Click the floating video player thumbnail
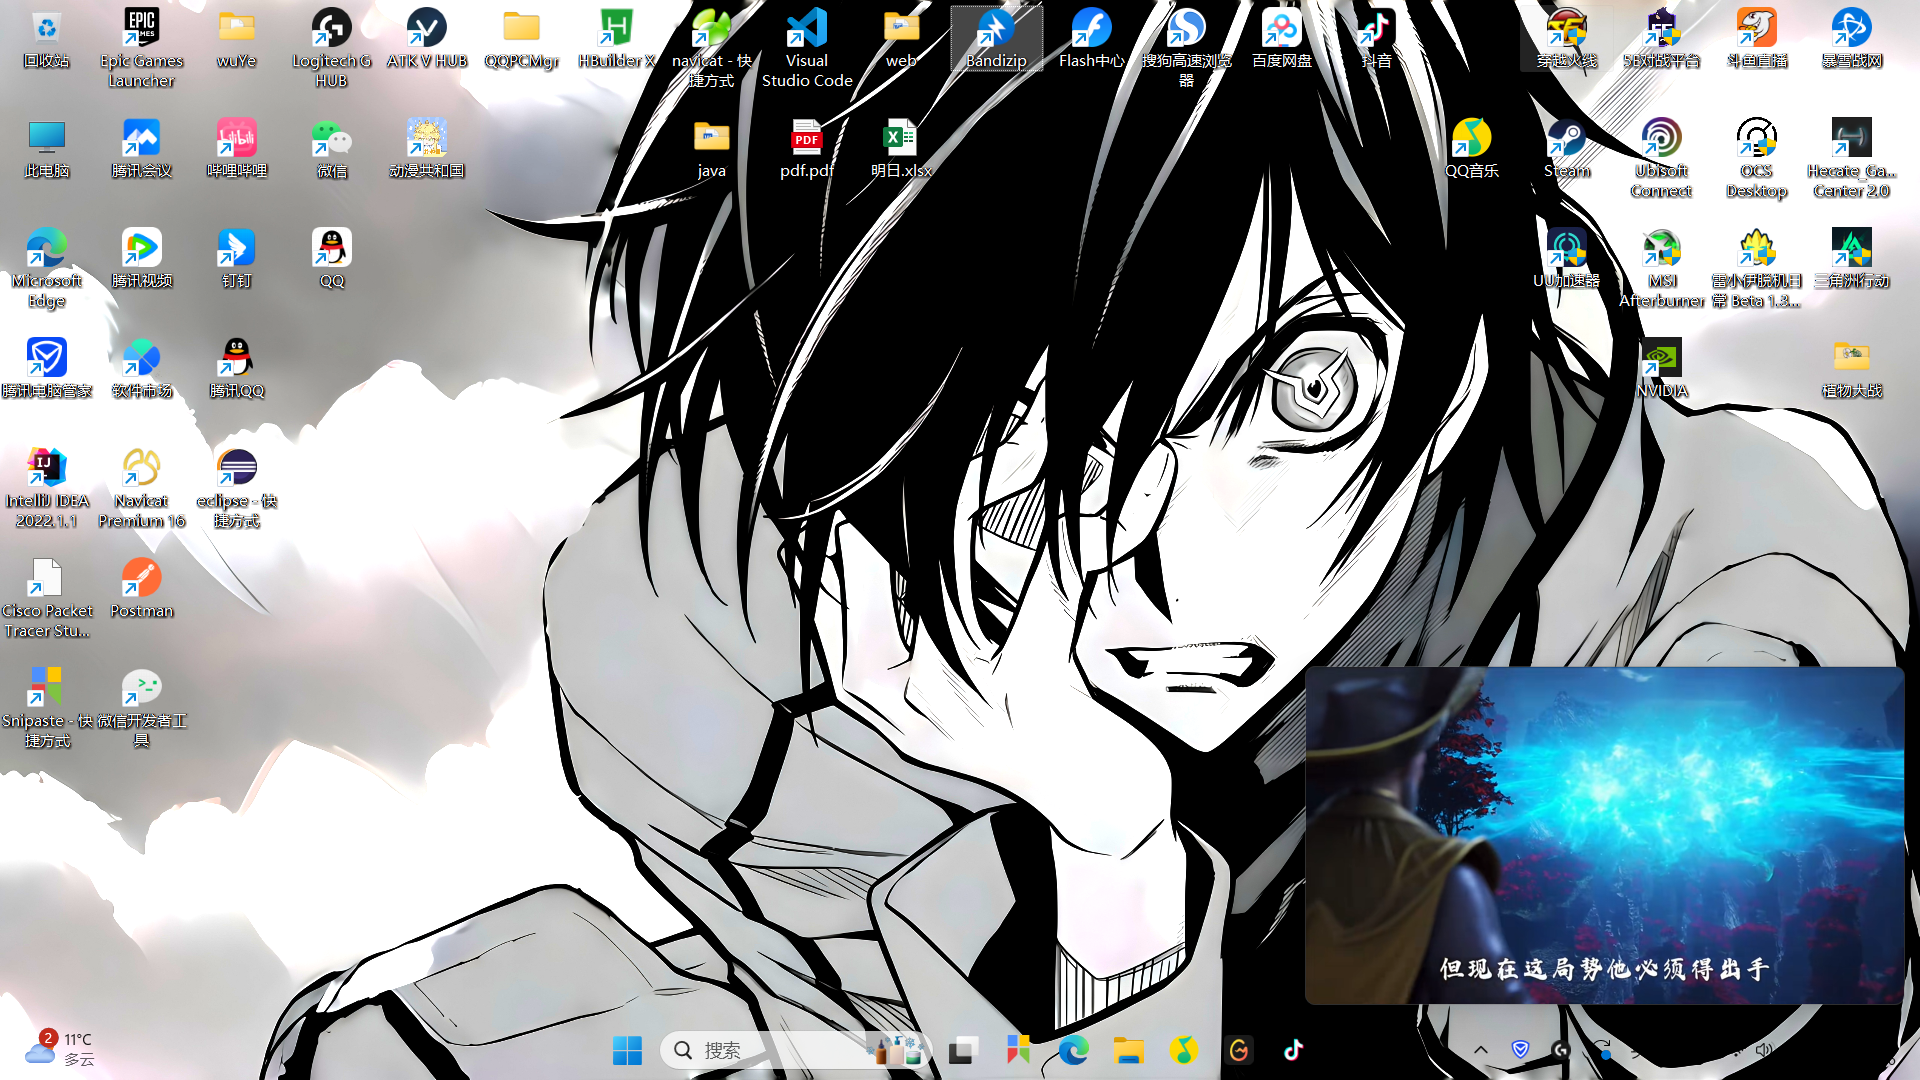 point(1604,835)
